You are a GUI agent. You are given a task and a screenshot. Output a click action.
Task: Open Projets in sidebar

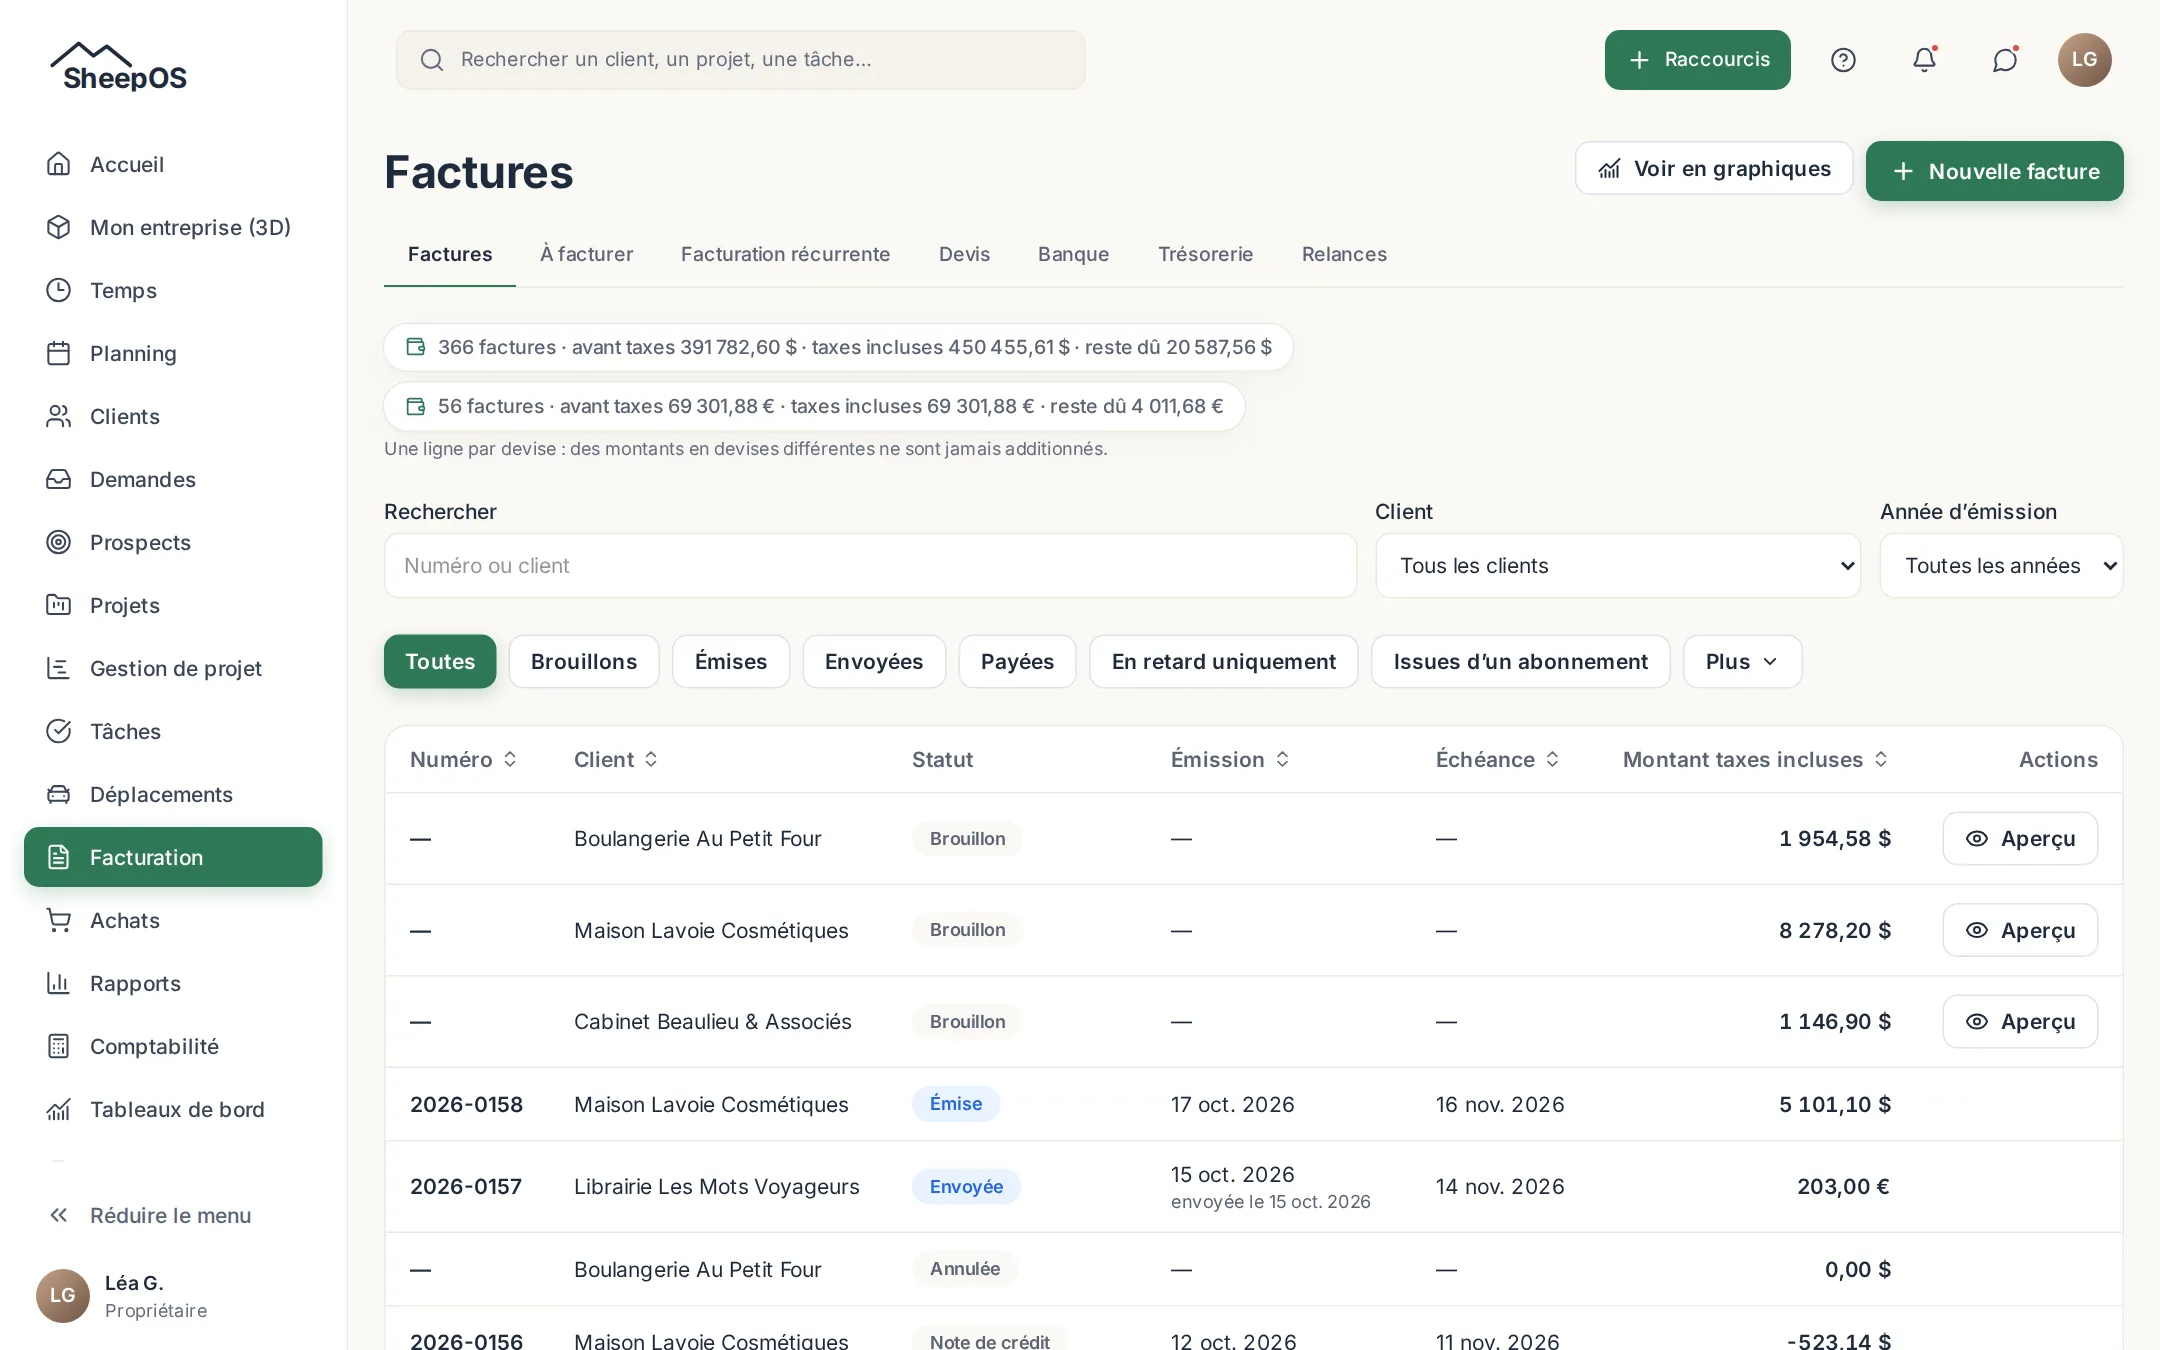coord(173,605)
